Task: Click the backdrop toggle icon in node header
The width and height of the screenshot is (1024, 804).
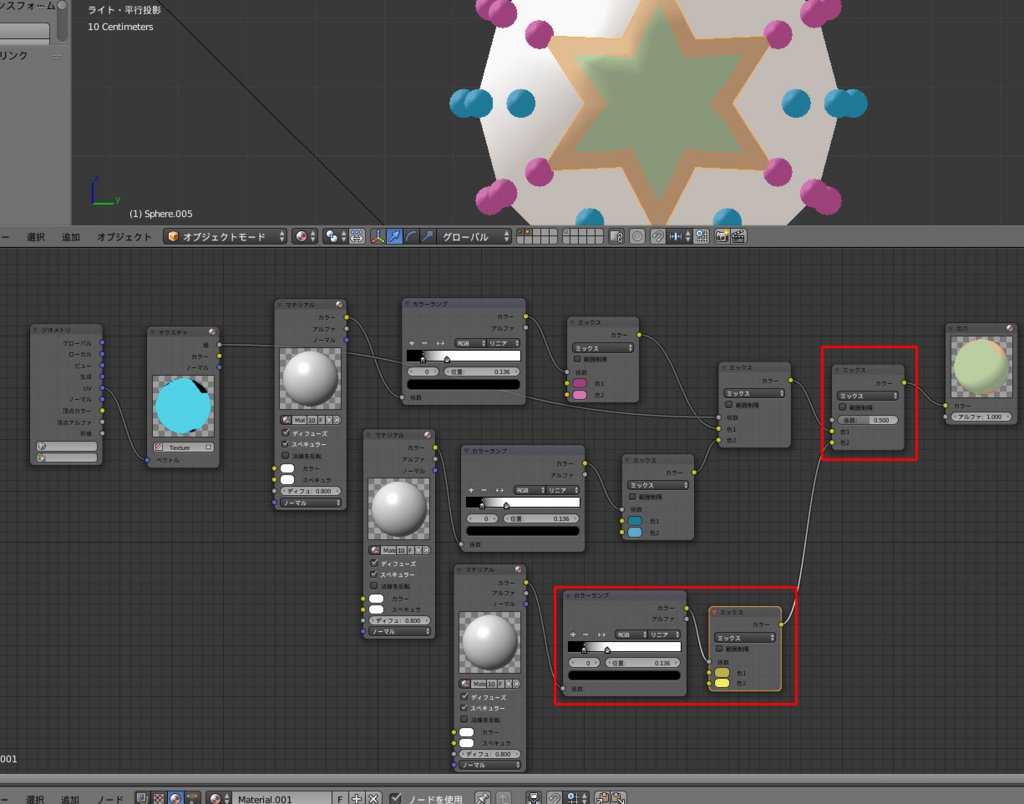Action: click(534, 798)
